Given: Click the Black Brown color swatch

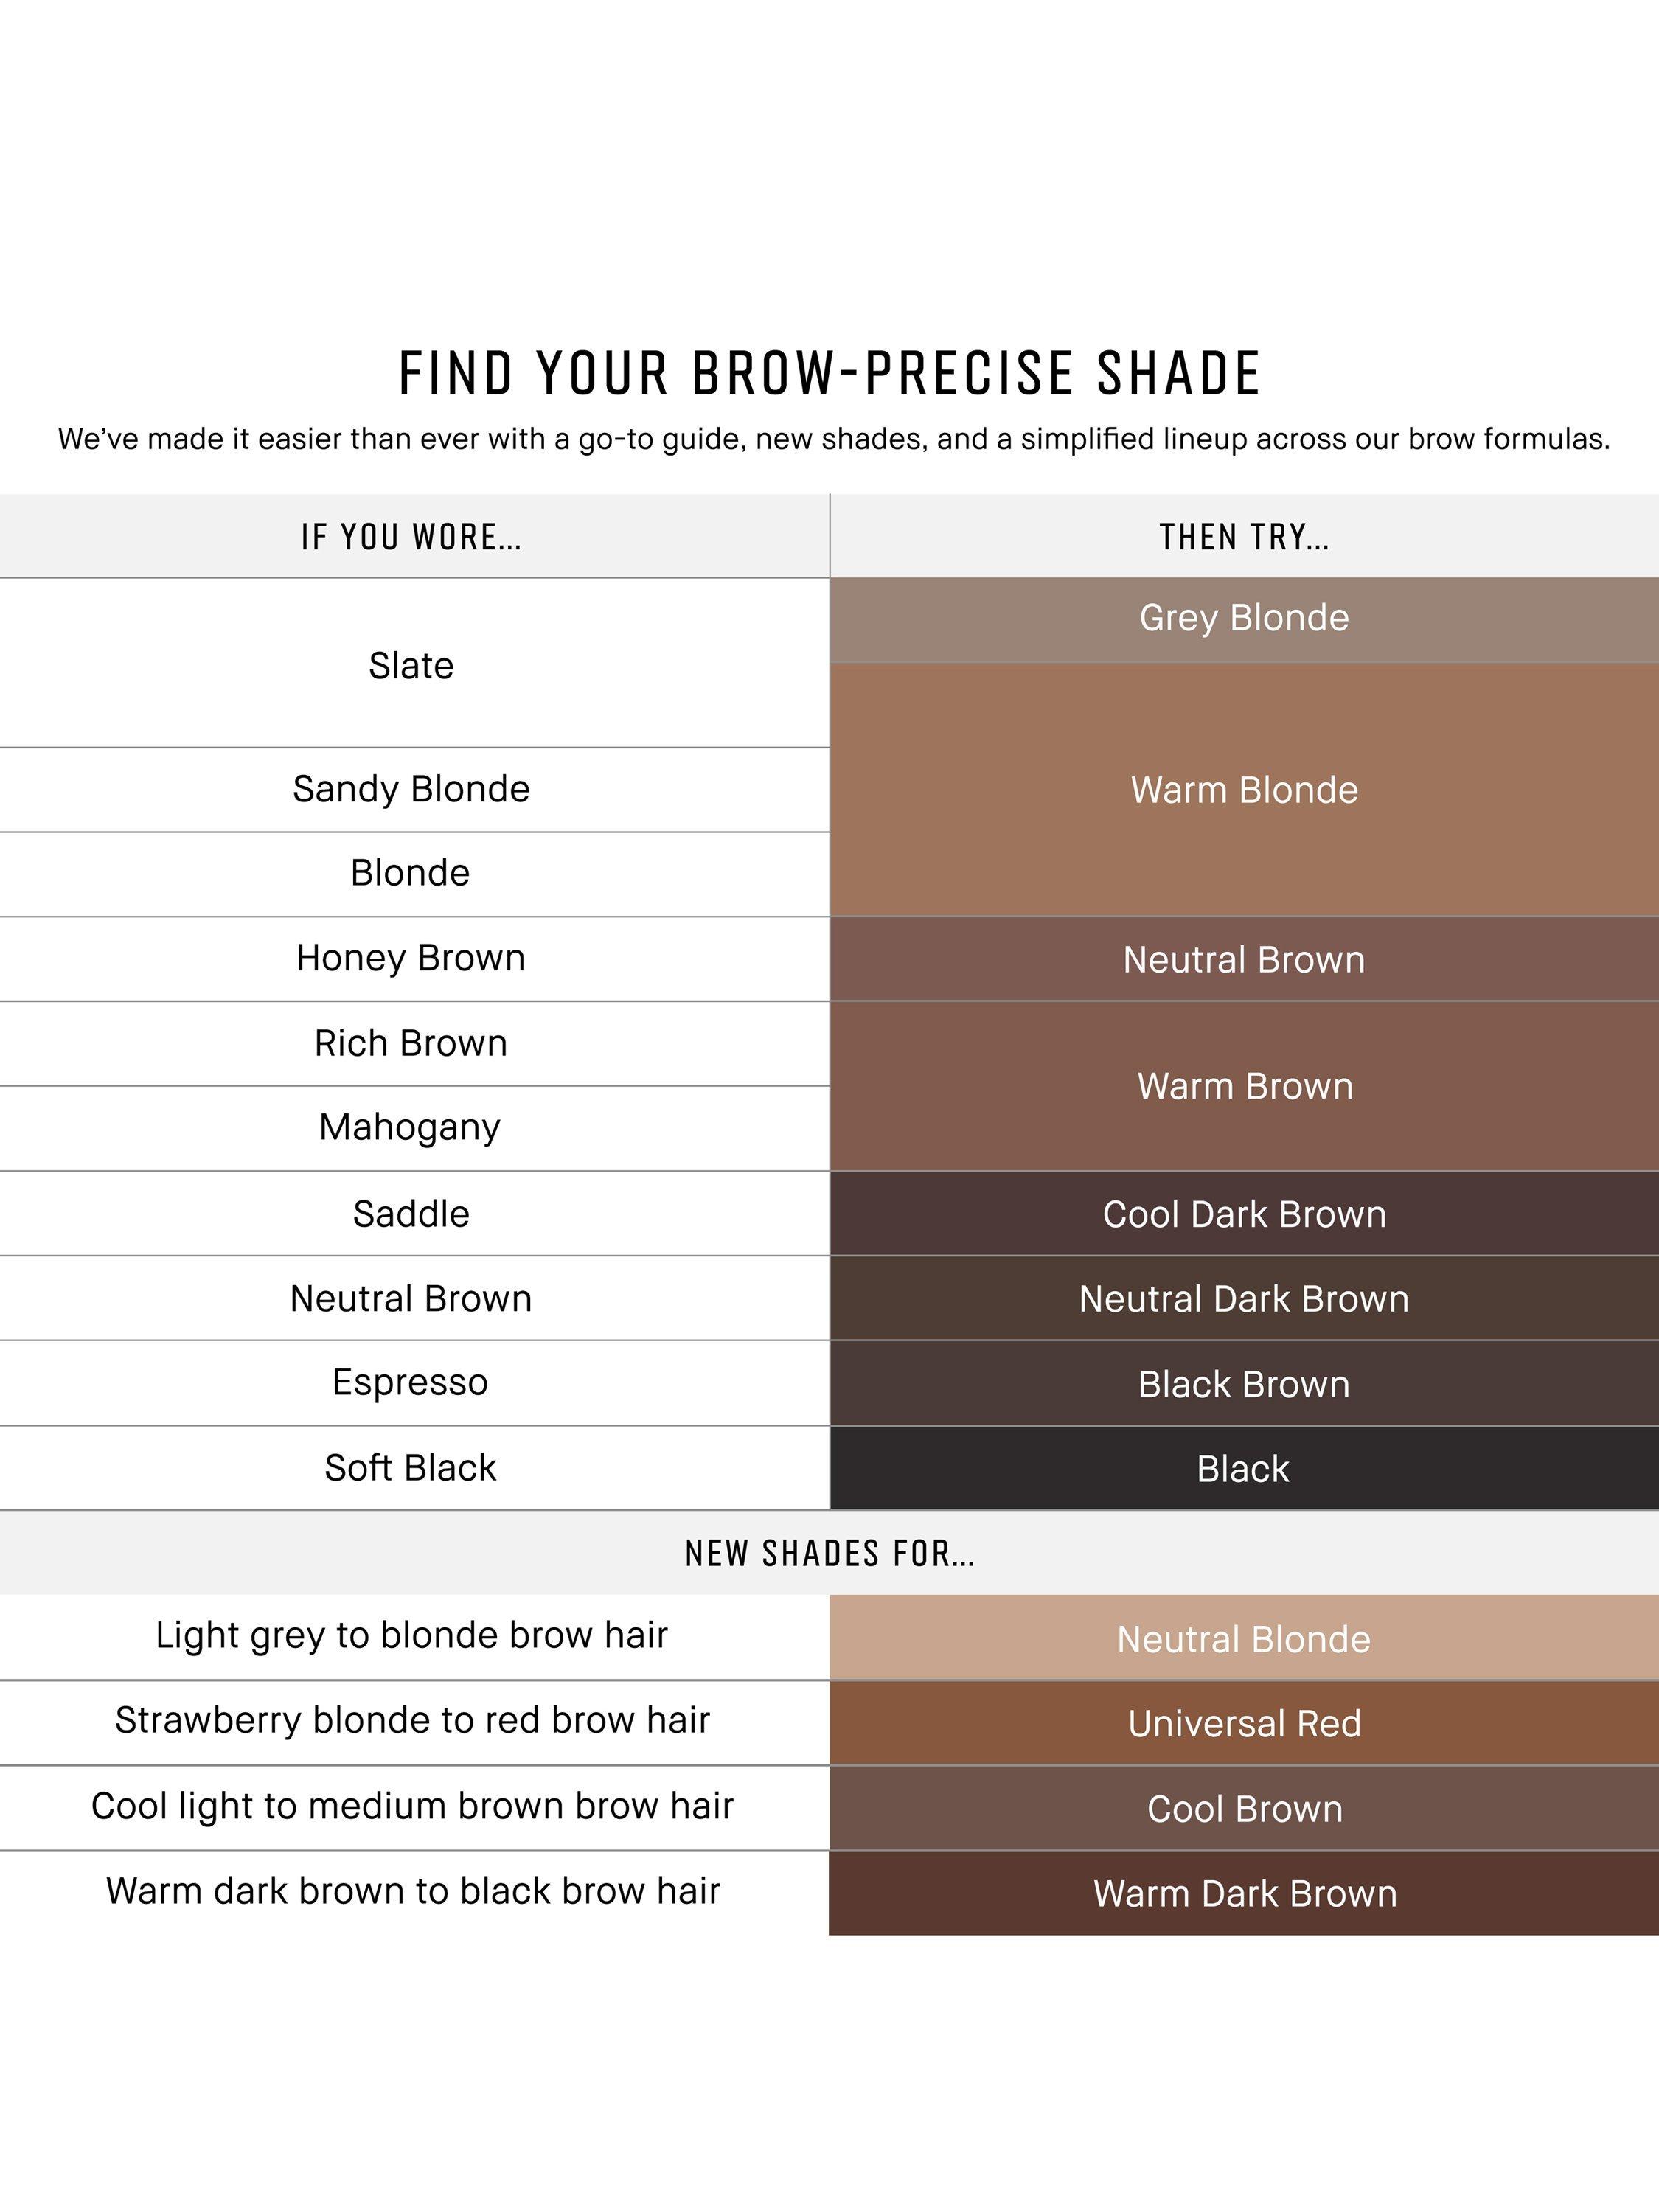Looking at the screenshot, I should tap(1243, 1384).
